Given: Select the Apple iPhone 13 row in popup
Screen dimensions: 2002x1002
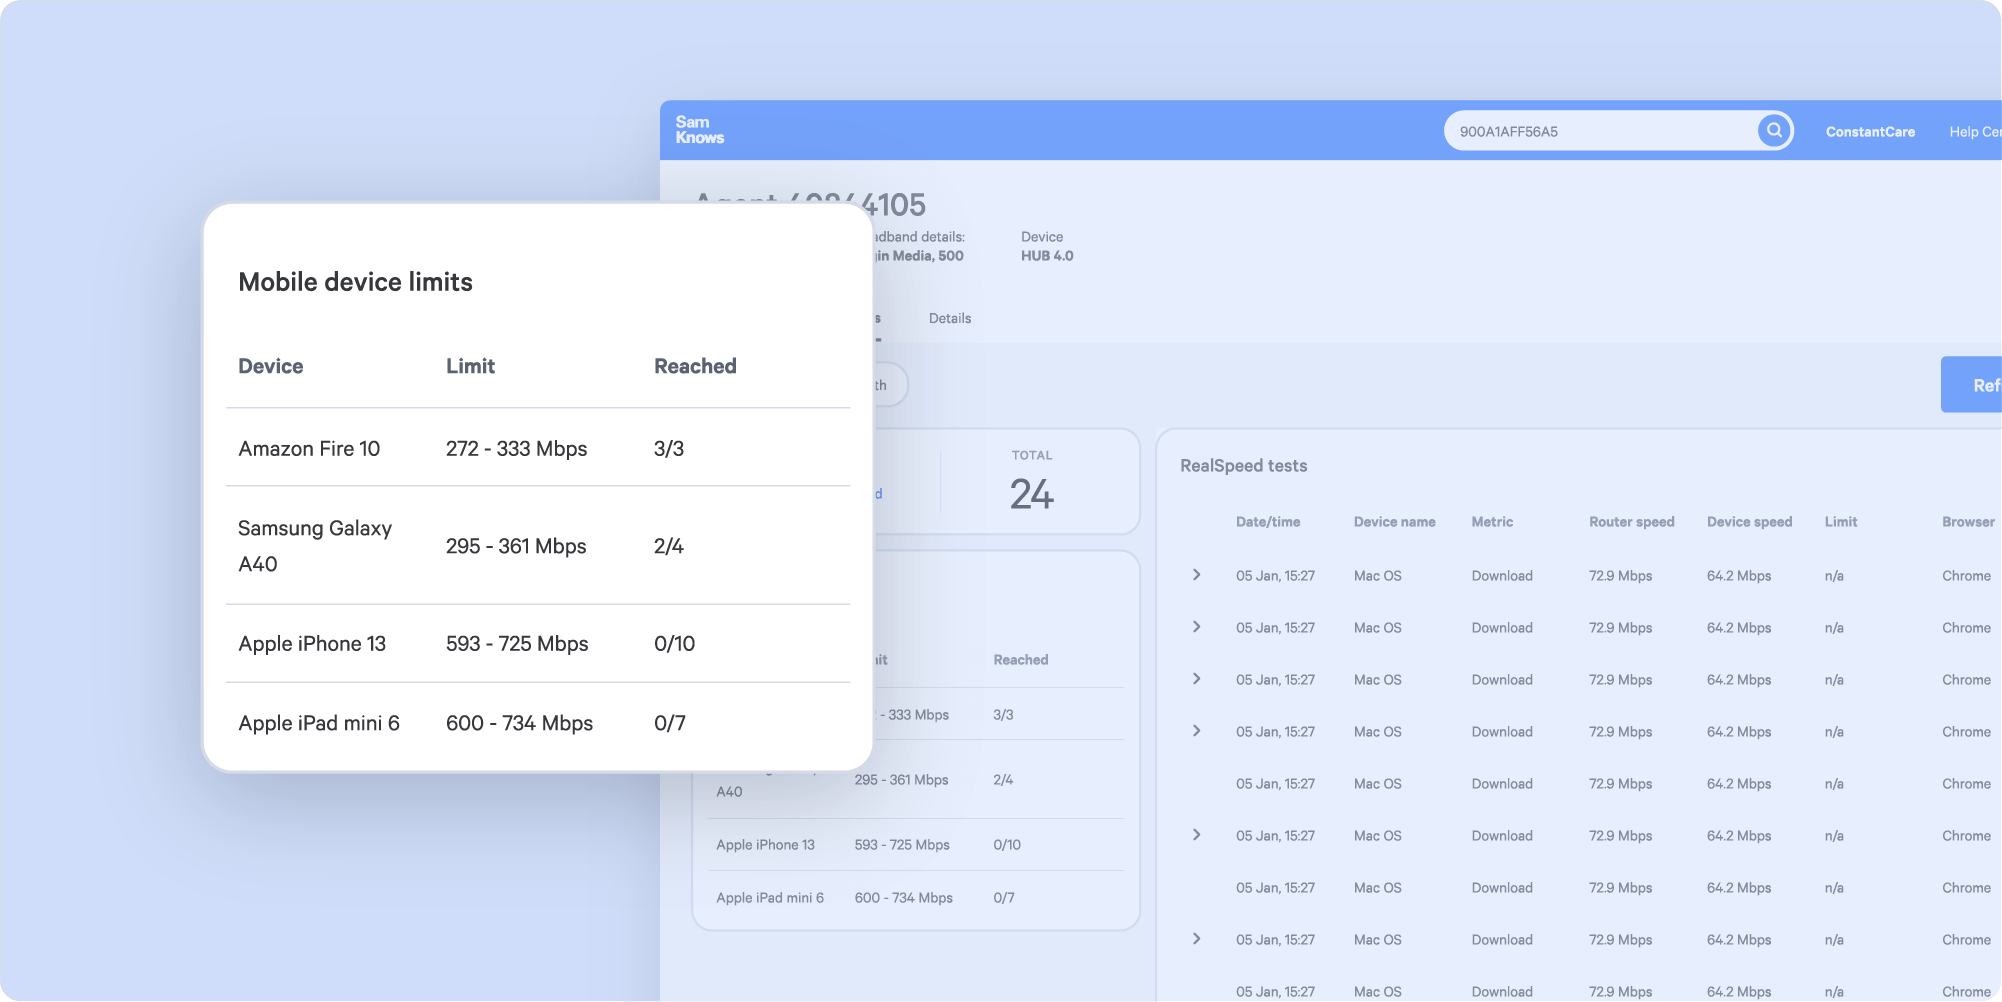Looking at the screenshot, I should [x=538, y=644].
